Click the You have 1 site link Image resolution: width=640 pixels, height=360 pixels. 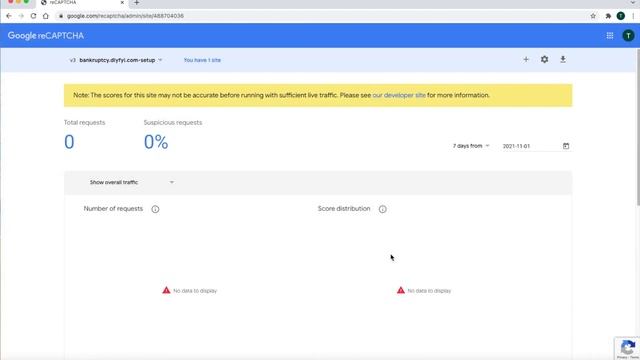(x=202, y=60)
